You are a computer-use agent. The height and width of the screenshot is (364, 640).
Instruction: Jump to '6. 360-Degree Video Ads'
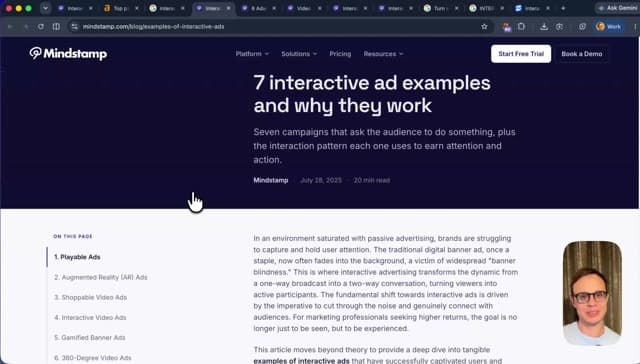tap(93, 358)
